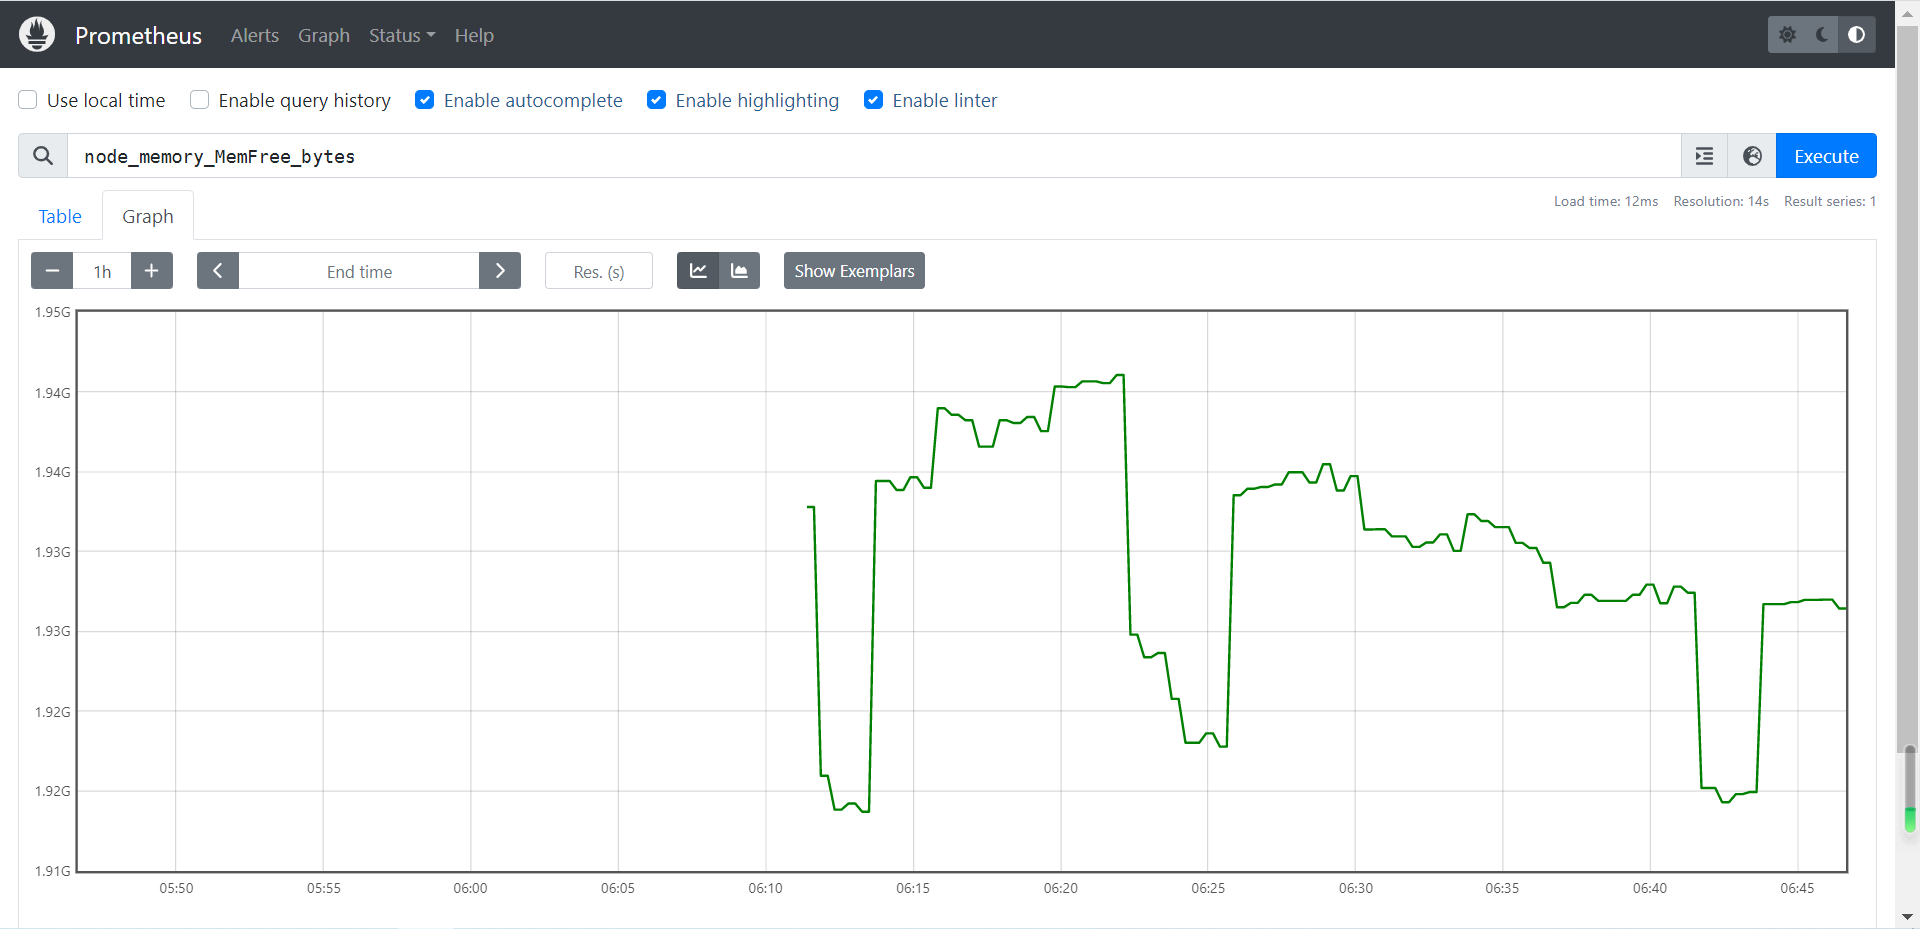The image size is (1920, 929).
Task: Show unstacked line graph
Action: pos(698,271)
